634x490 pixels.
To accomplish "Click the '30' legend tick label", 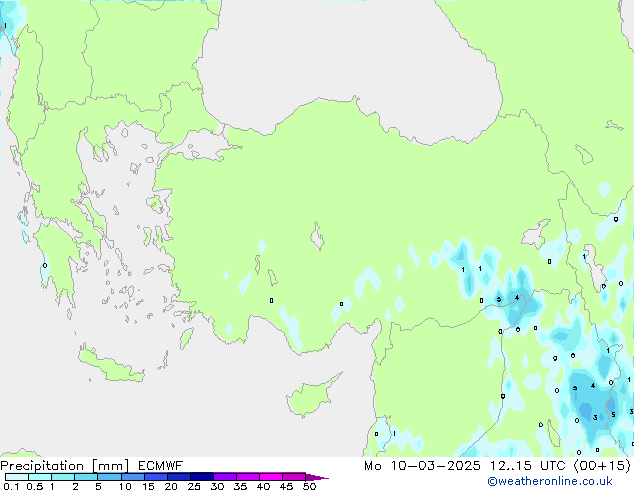I will tap(217, 486).
